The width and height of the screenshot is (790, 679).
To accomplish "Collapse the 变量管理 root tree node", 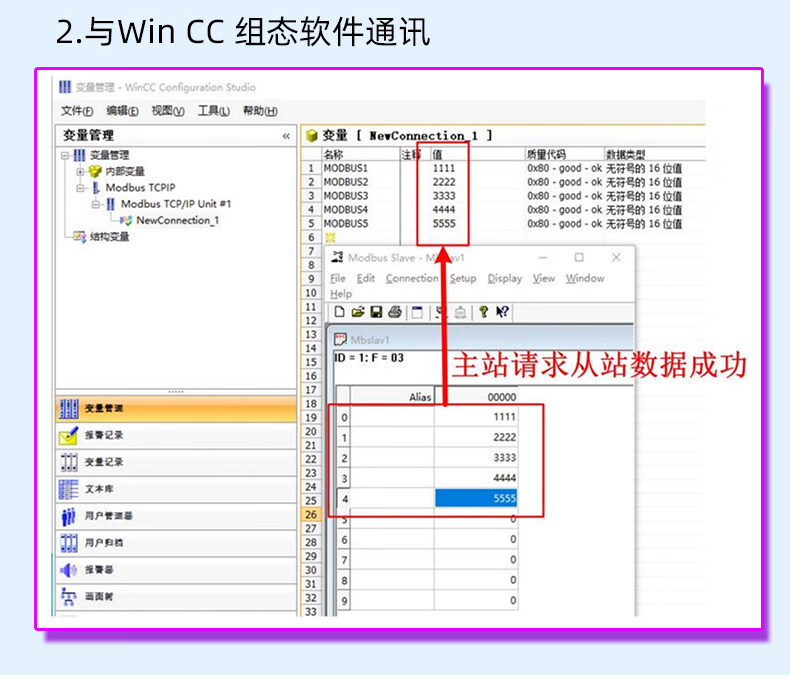I will [x=65, y=156].
